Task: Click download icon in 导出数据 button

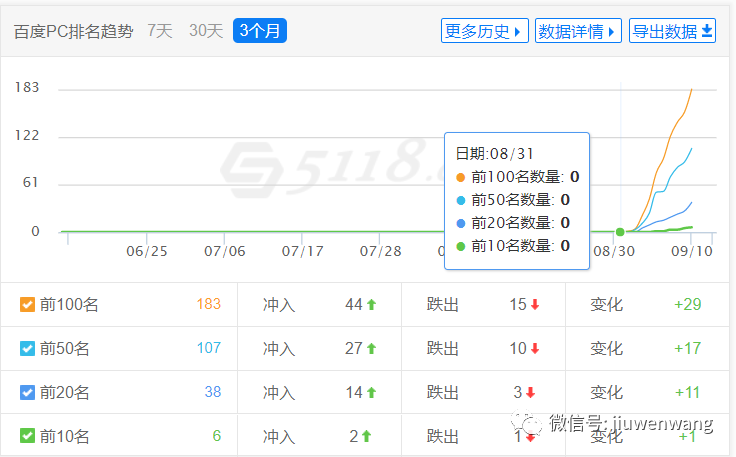Action: (x=707, y=31)
